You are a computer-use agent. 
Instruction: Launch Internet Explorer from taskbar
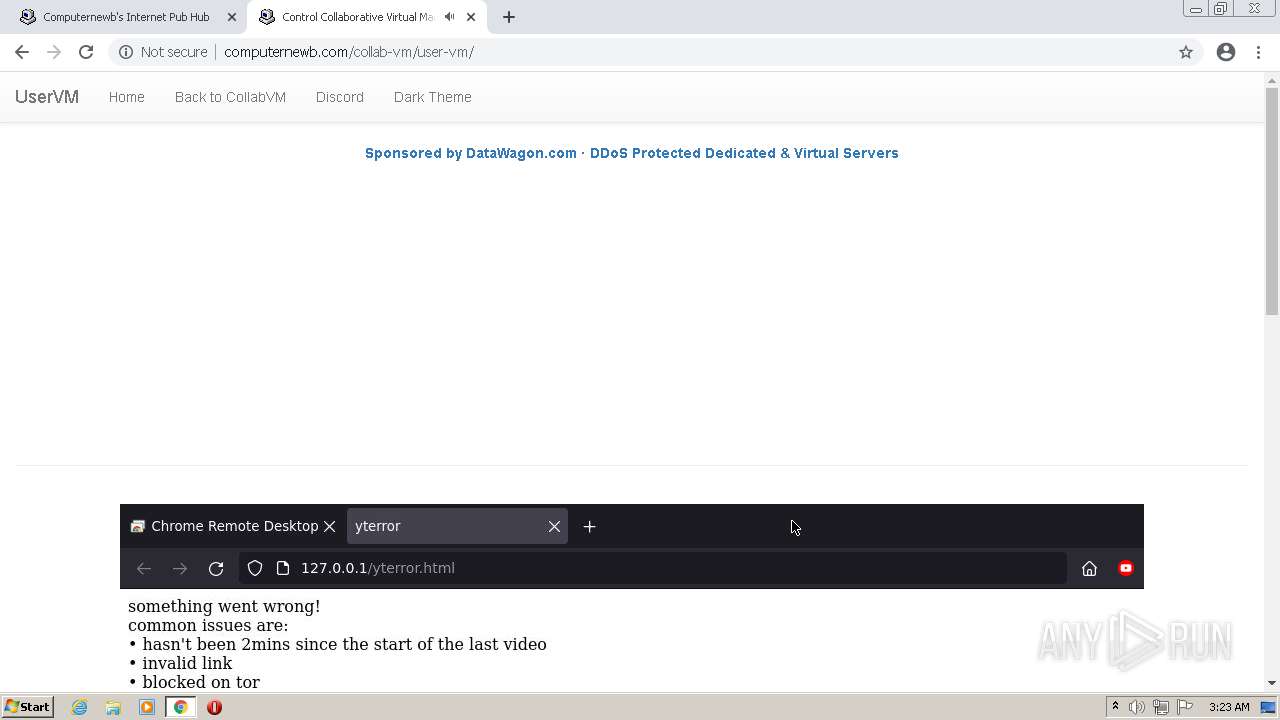pos(79,707)
